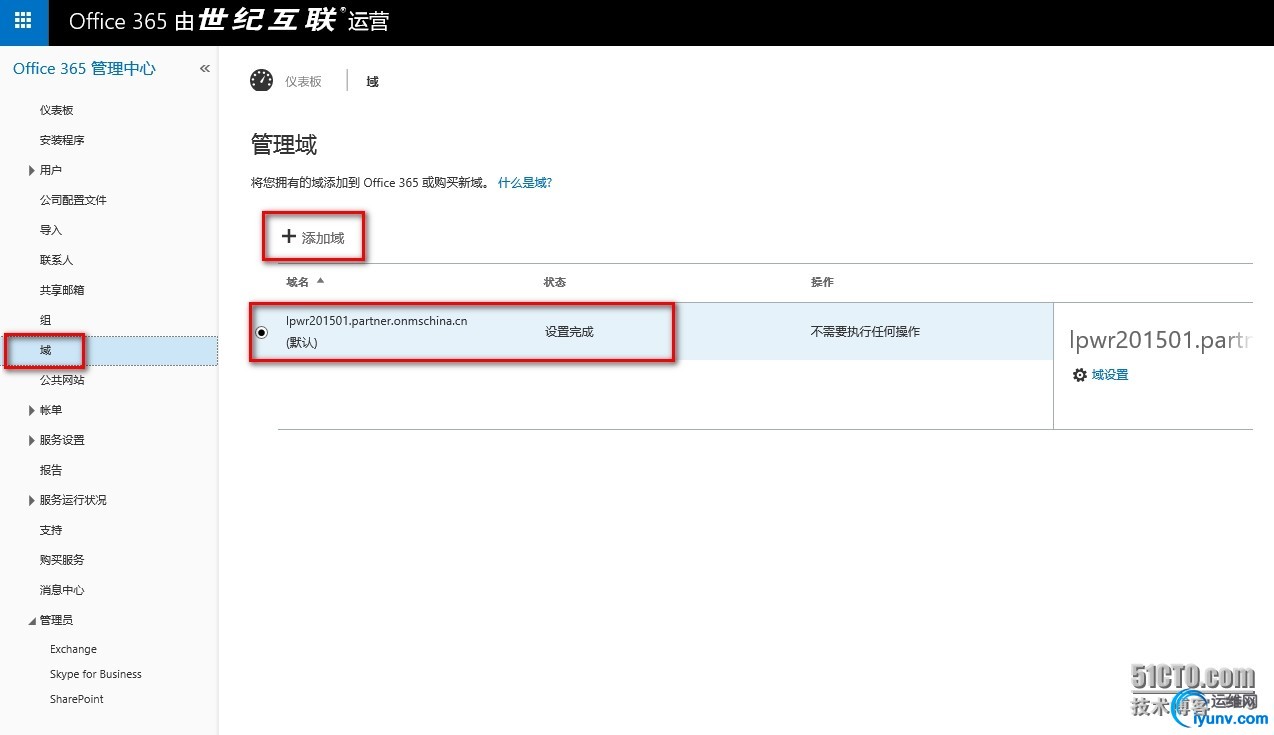This screenshot has height=735, width=1274.
Task: Expand the 用户 menu section
Action: (x=32, y=171)
